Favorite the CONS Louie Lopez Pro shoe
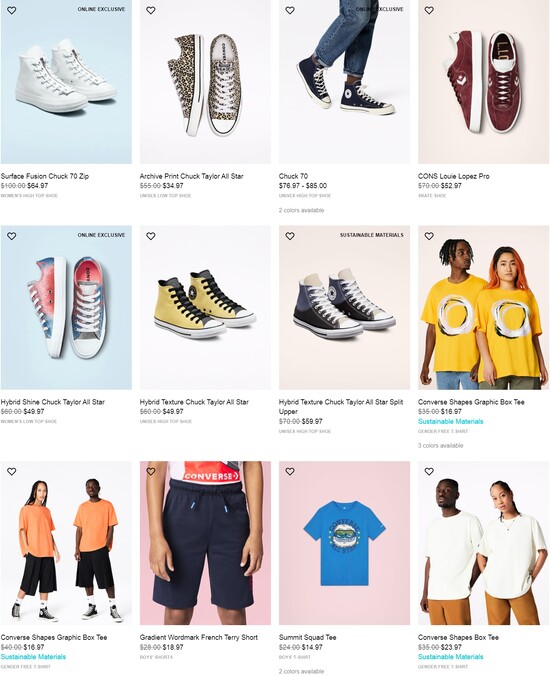The image size is (550, 676). click(429, 10)
